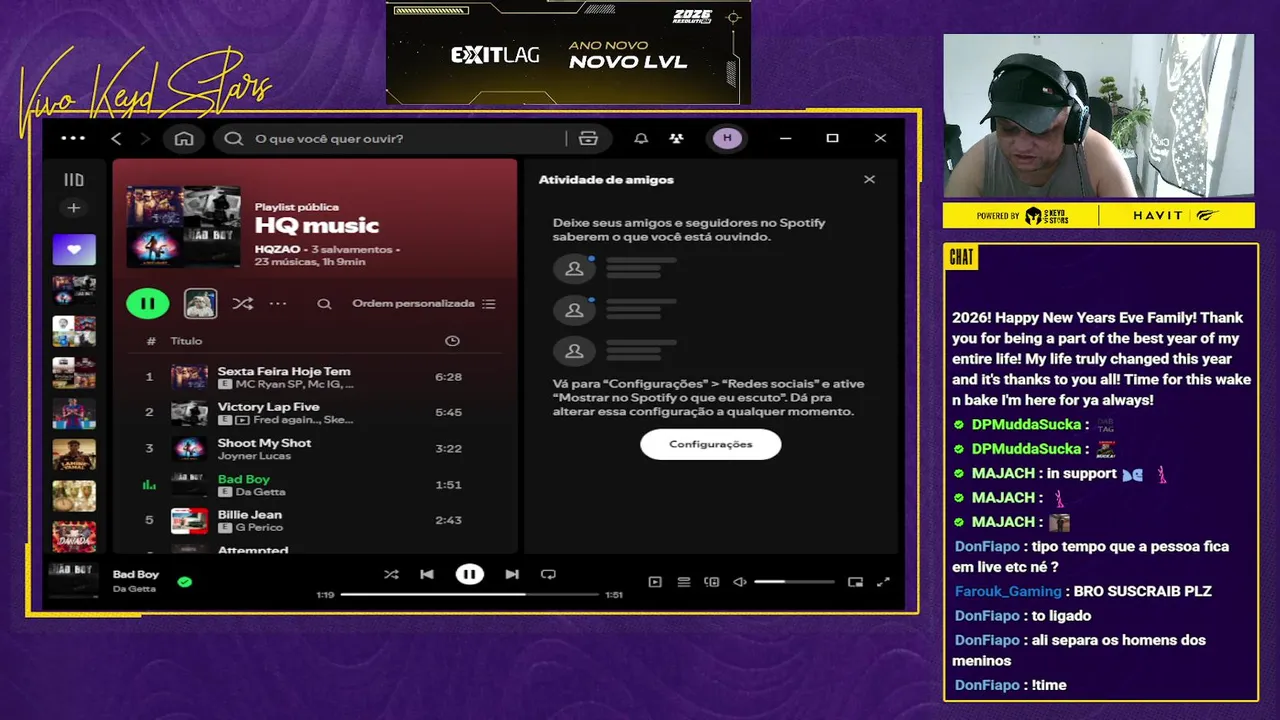
Task: Open the Spotify three-dots main menu
Action: 73,138
